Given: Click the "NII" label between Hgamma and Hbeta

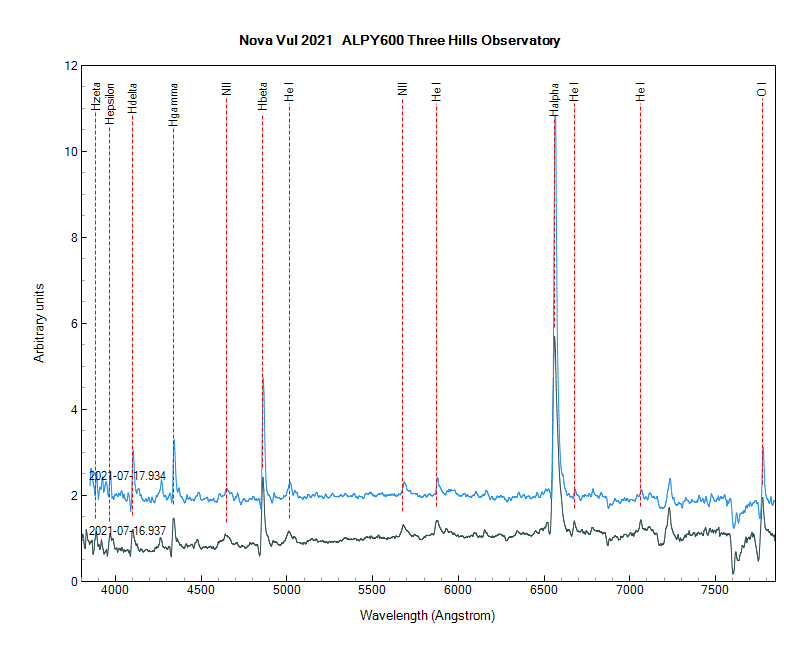Looking at the screenshot, I should click(227, 89).
